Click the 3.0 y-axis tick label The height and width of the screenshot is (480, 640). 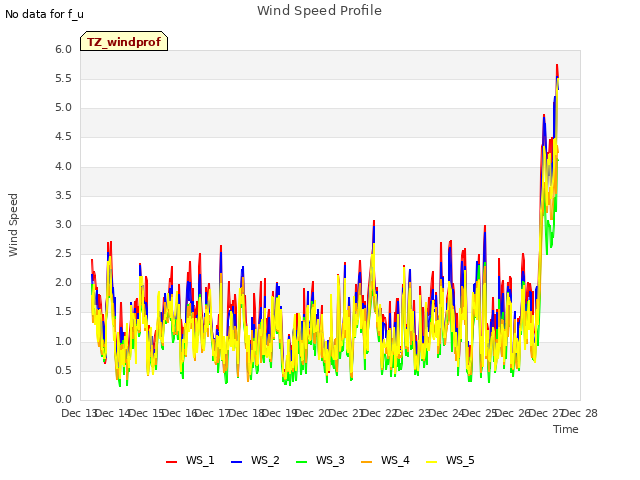[x=63, y=224]
